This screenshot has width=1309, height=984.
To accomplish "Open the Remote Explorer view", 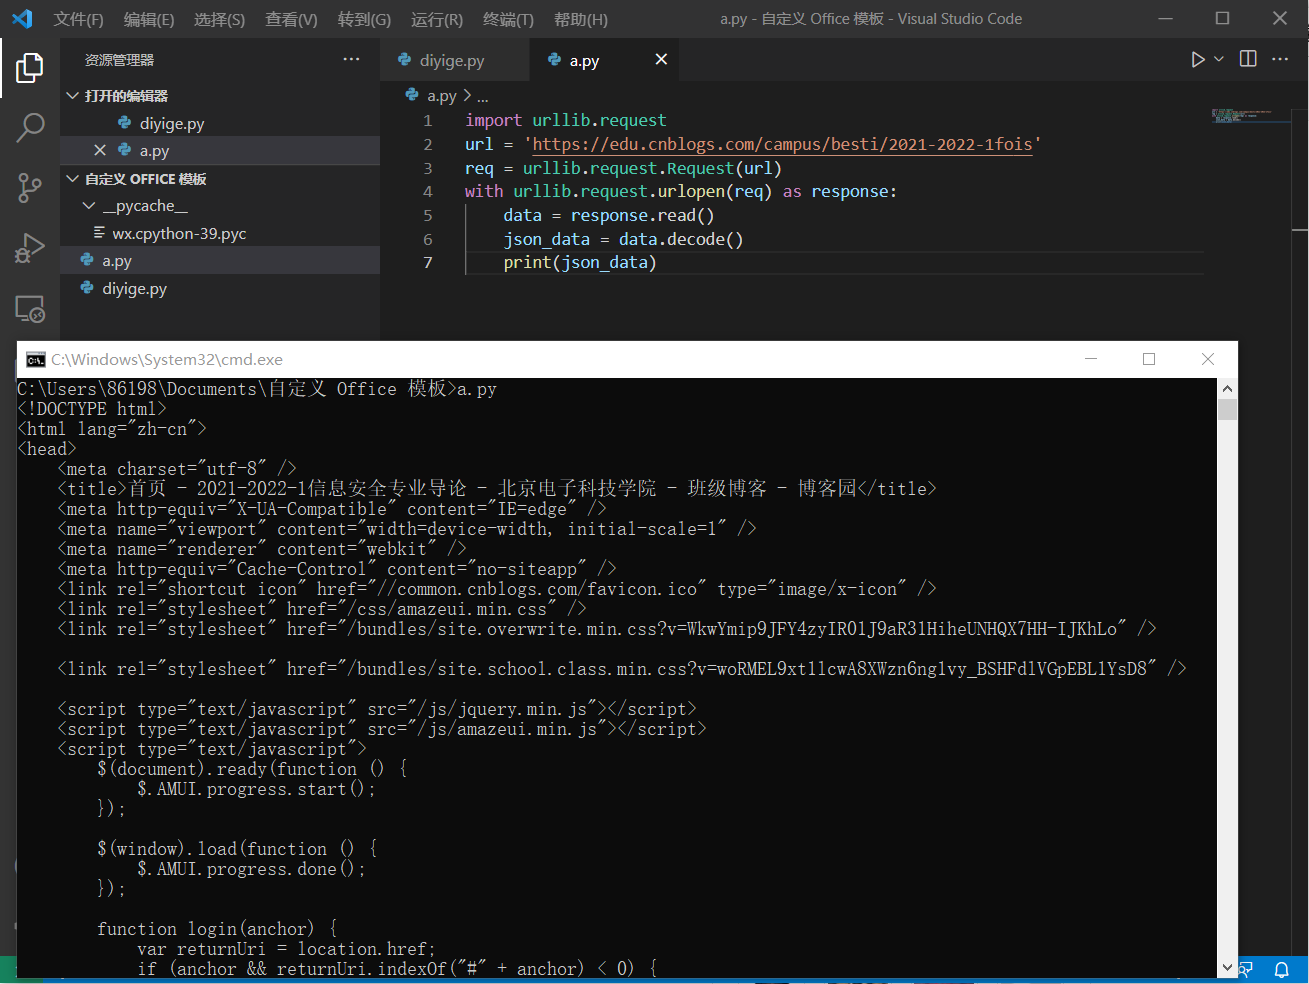I will point(30,309).
